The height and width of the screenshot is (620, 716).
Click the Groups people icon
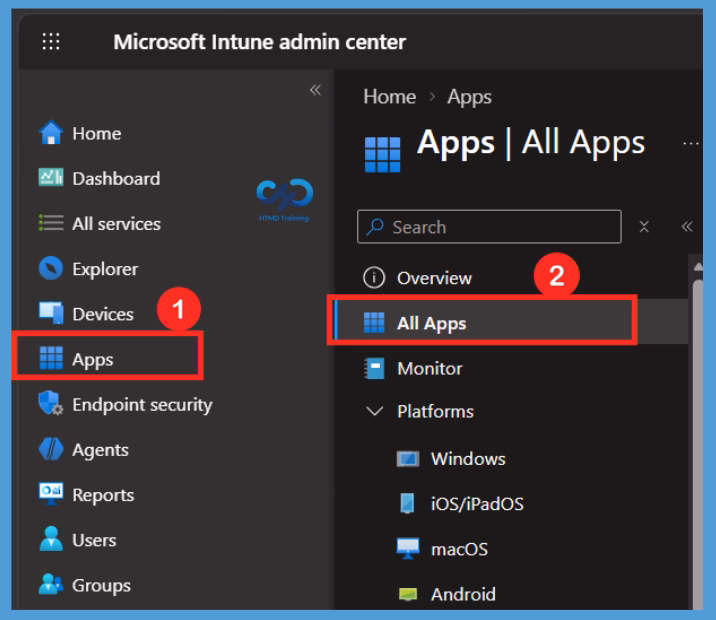coord(51,584)
